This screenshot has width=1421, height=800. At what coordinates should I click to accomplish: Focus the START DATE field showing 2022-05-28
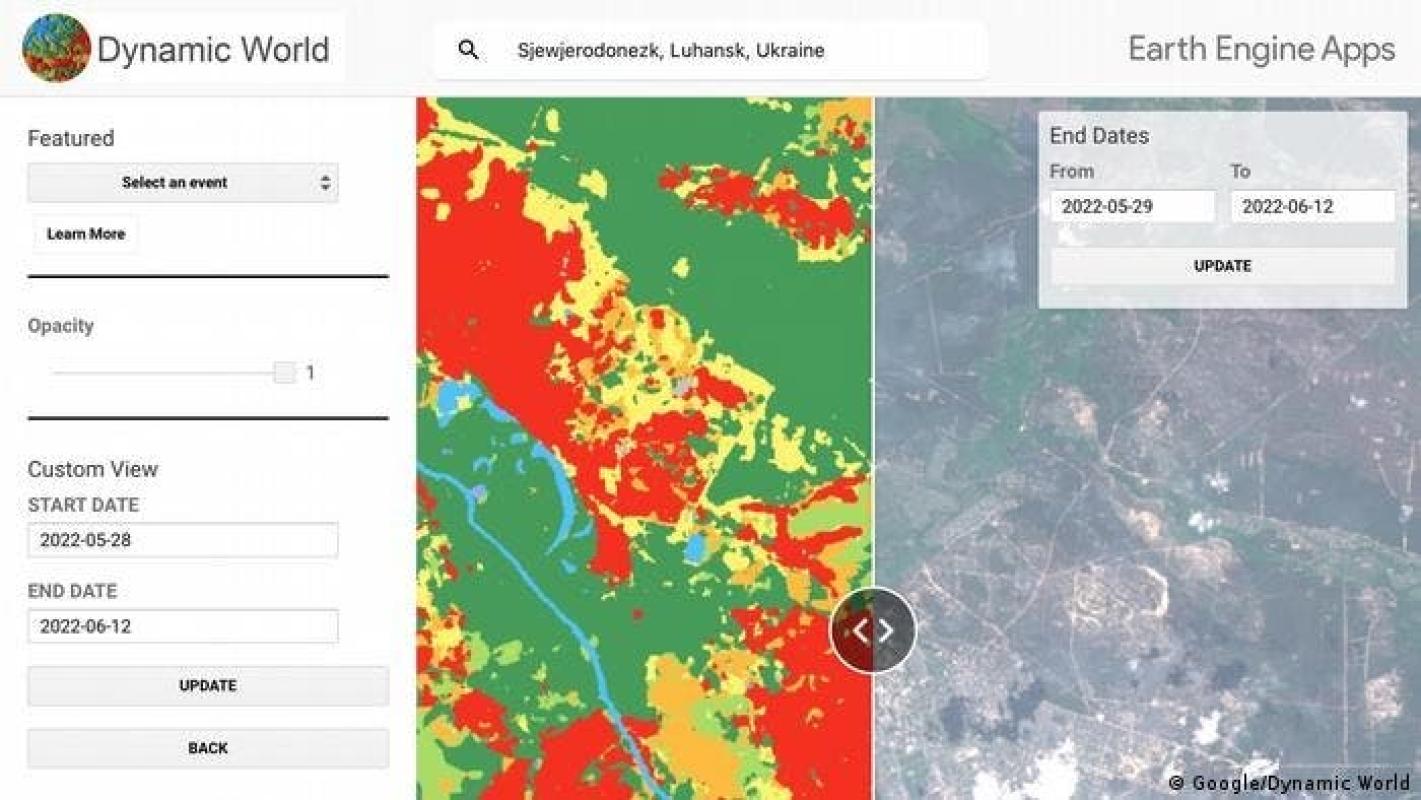point(183,541)
